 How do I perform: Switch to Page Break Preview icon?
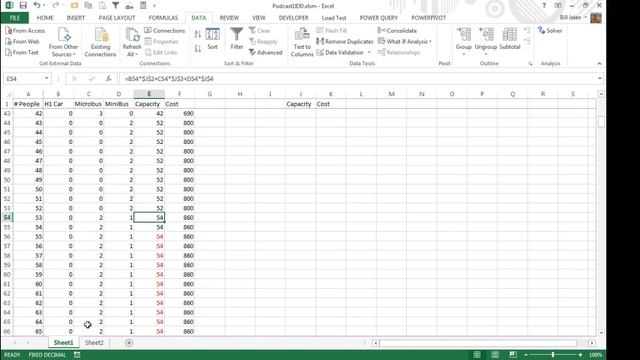click(x=513, y=355)
